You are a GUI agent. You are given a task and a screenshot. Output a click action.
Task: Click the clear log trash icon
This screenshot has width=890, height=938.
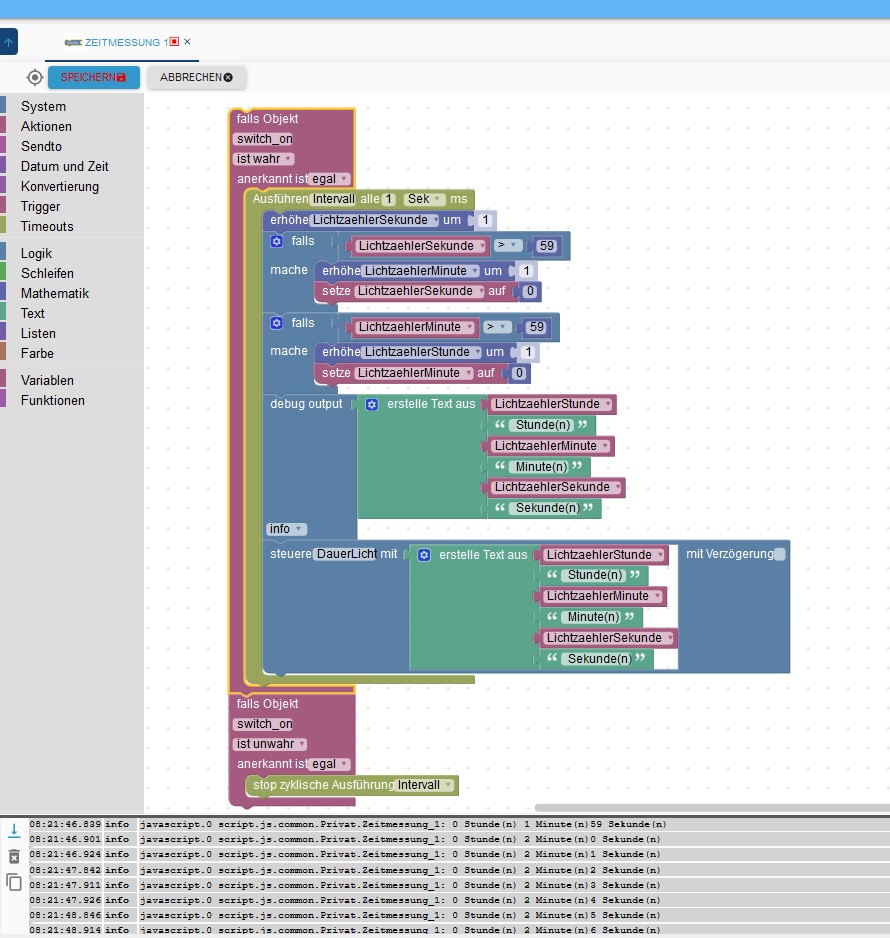(14, 857)
